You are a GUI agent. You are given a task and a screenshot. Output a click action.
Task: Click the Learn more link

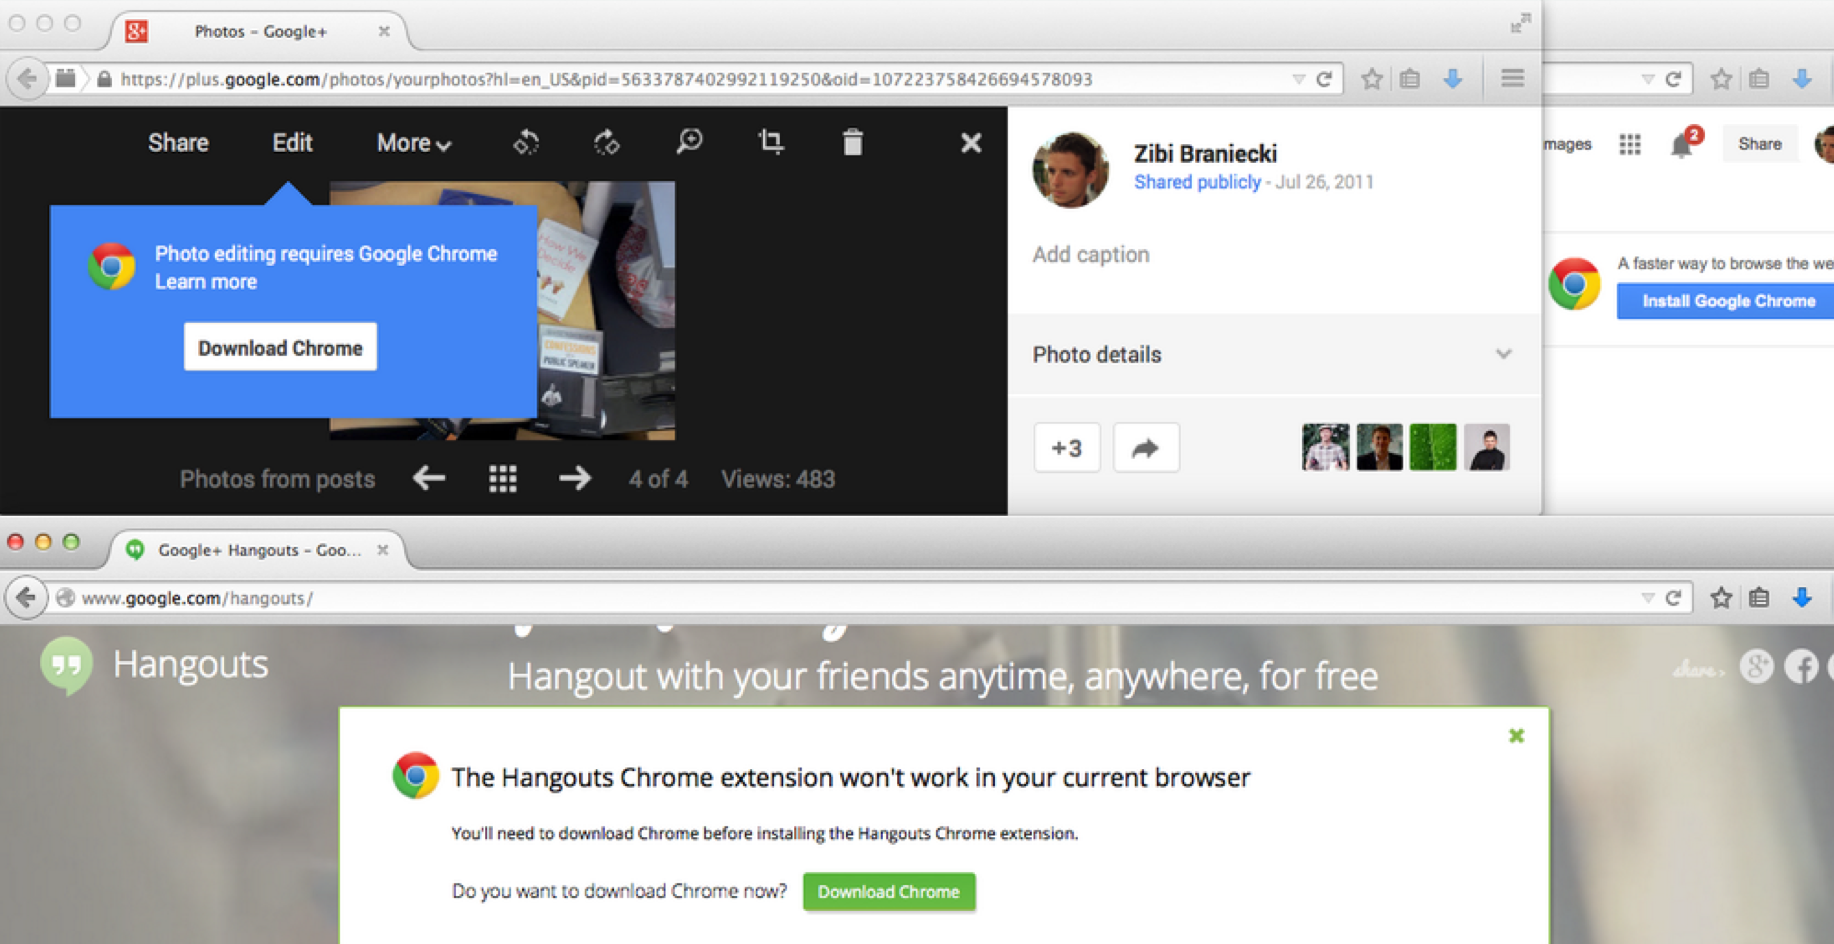[206, 282]
